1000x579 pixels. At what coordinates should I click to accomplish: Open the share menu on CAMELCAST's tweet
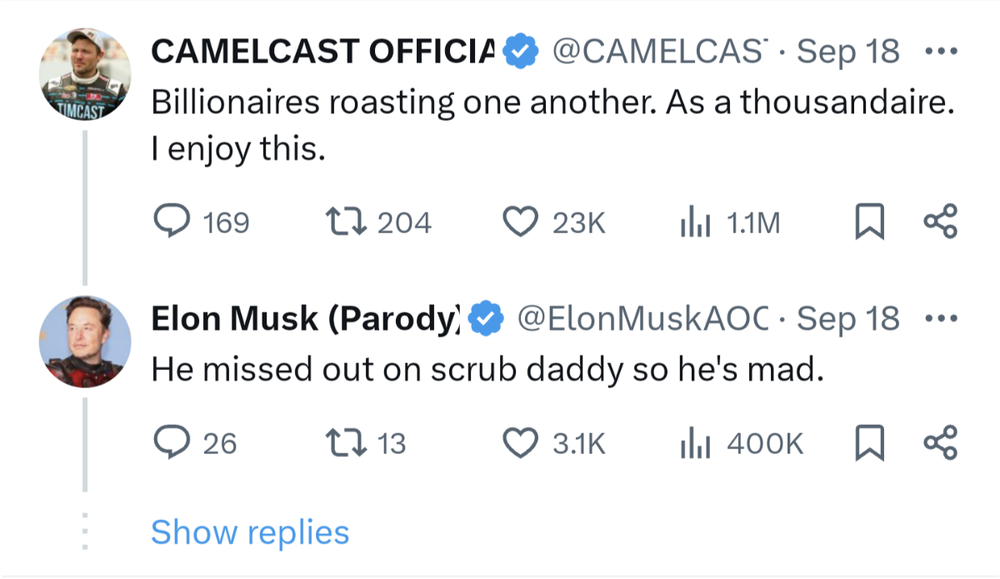(940, 222)
